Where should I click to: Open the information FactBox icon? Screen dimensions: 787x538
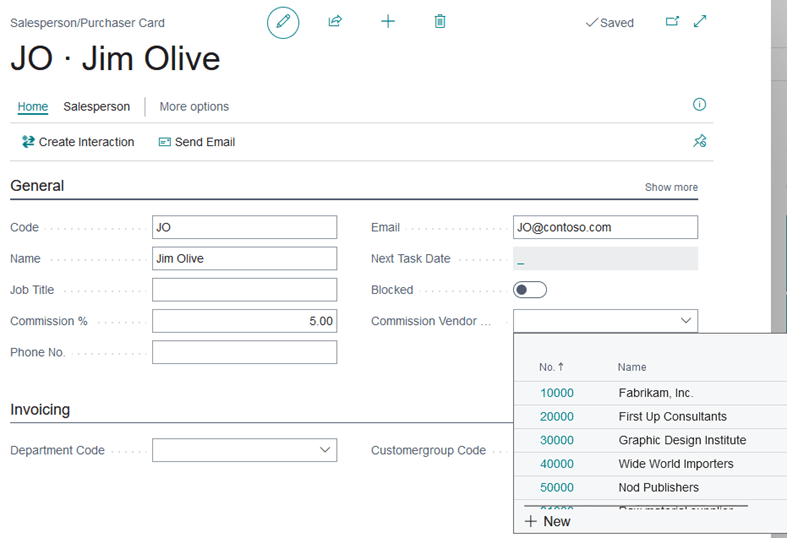click(x=700, y=105)
